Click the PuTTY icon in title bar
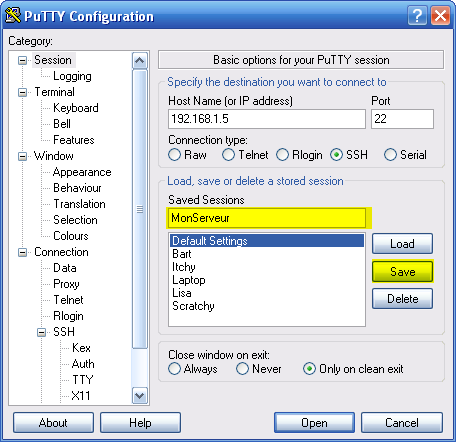Screen dimensions: 456x442 click(x=13, y=15)
